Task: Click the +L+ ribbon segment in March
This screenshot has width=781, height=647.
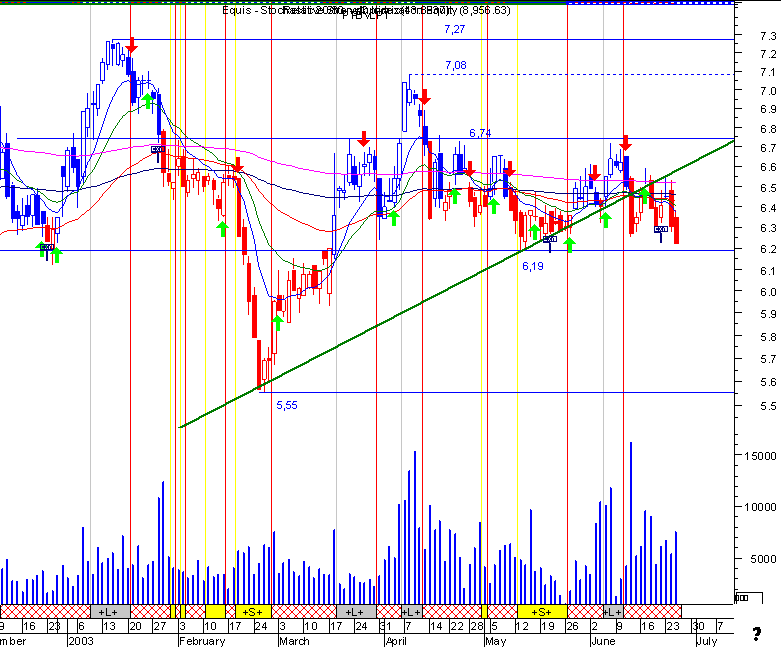Action: click(x=357, y=612)
